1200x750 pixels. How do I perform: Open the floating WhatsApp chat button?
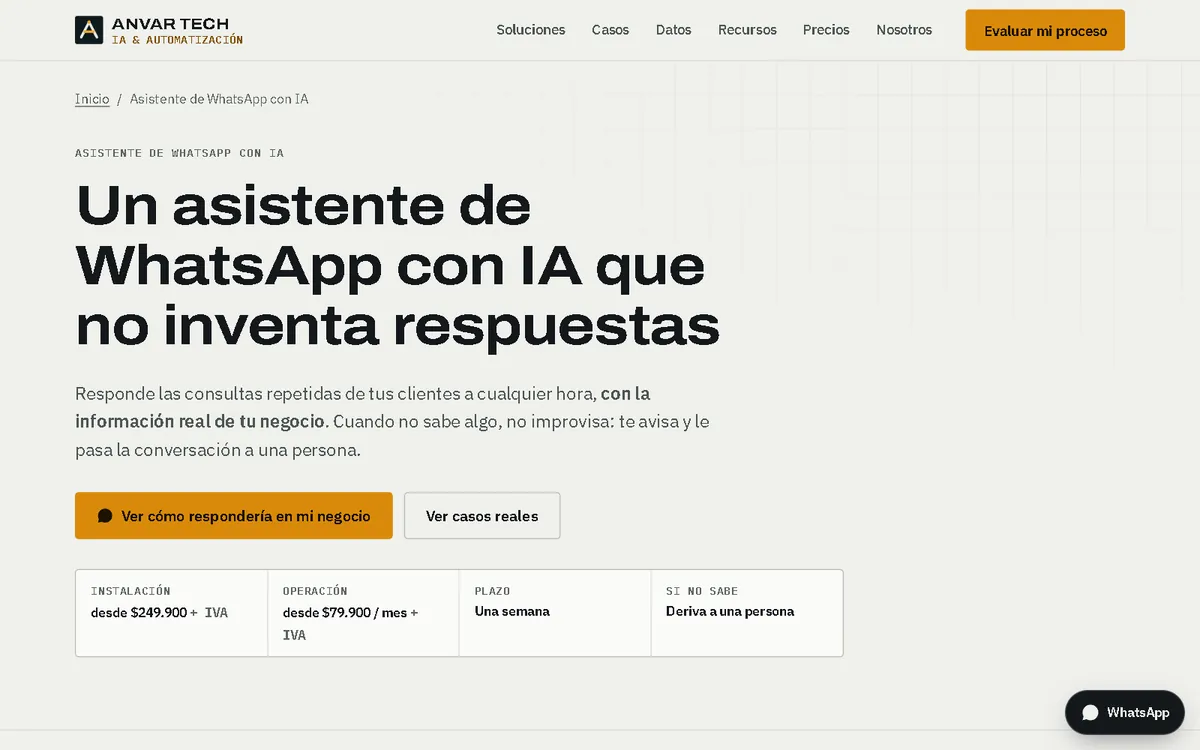(1125, 713)
